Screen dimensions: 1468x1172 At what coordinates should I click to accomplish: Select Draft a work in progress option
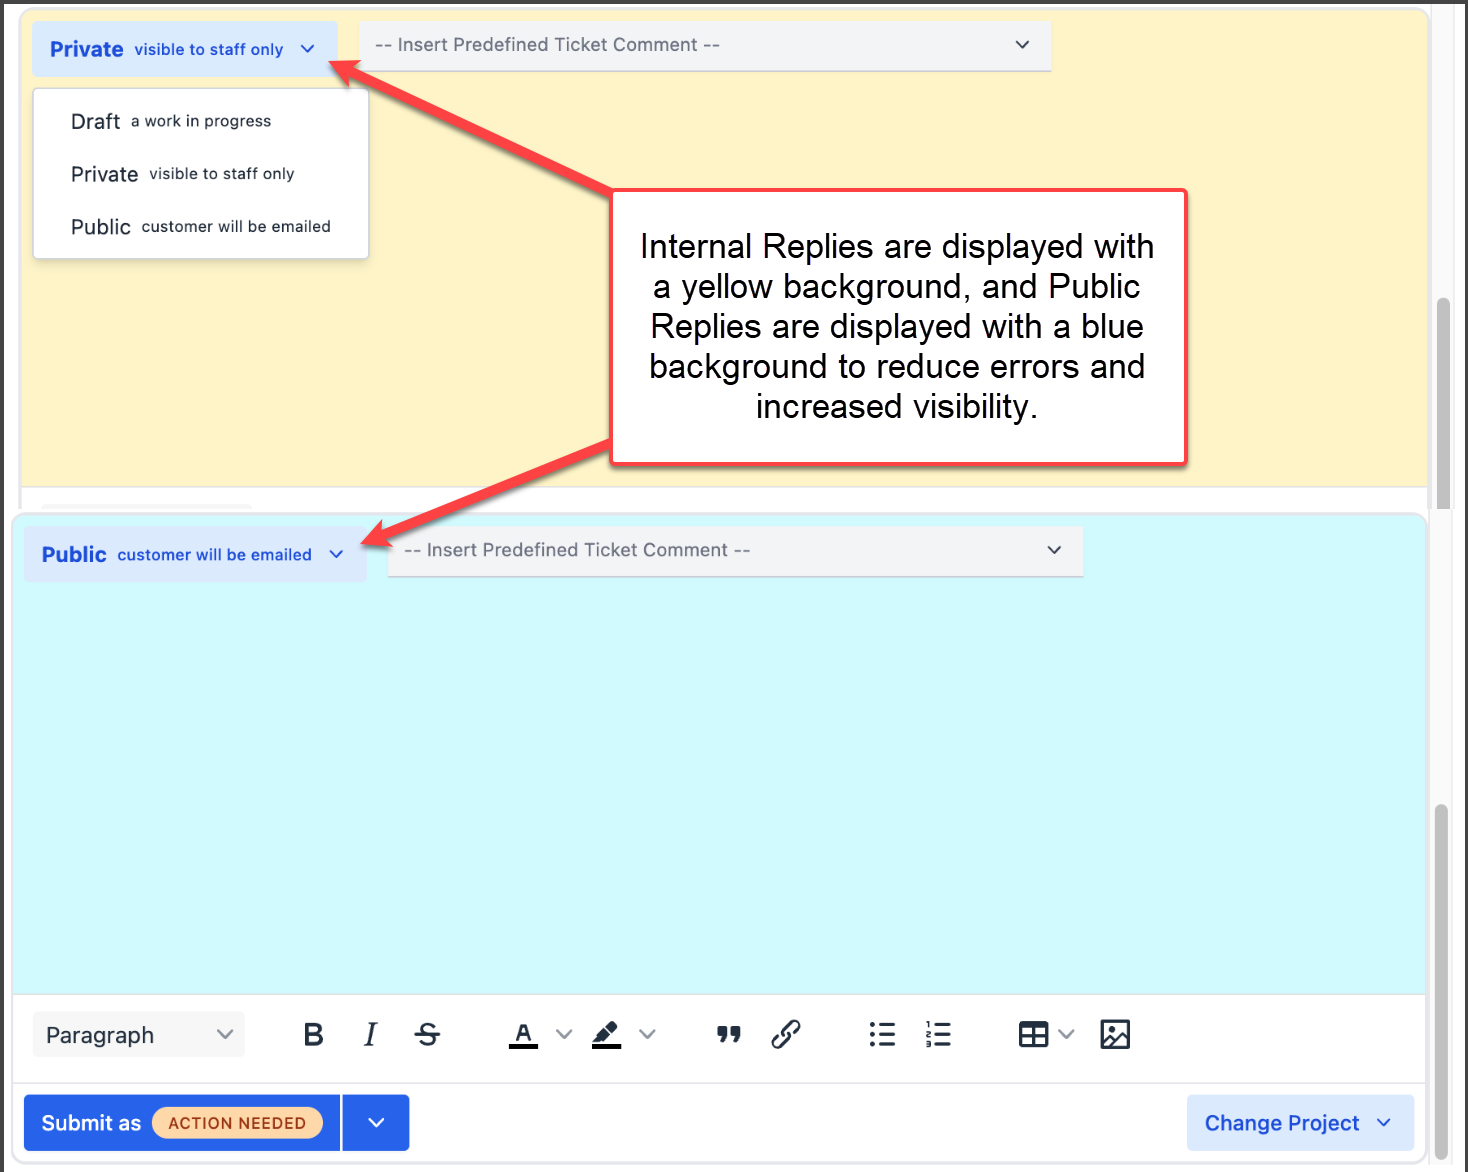(171, 121)
